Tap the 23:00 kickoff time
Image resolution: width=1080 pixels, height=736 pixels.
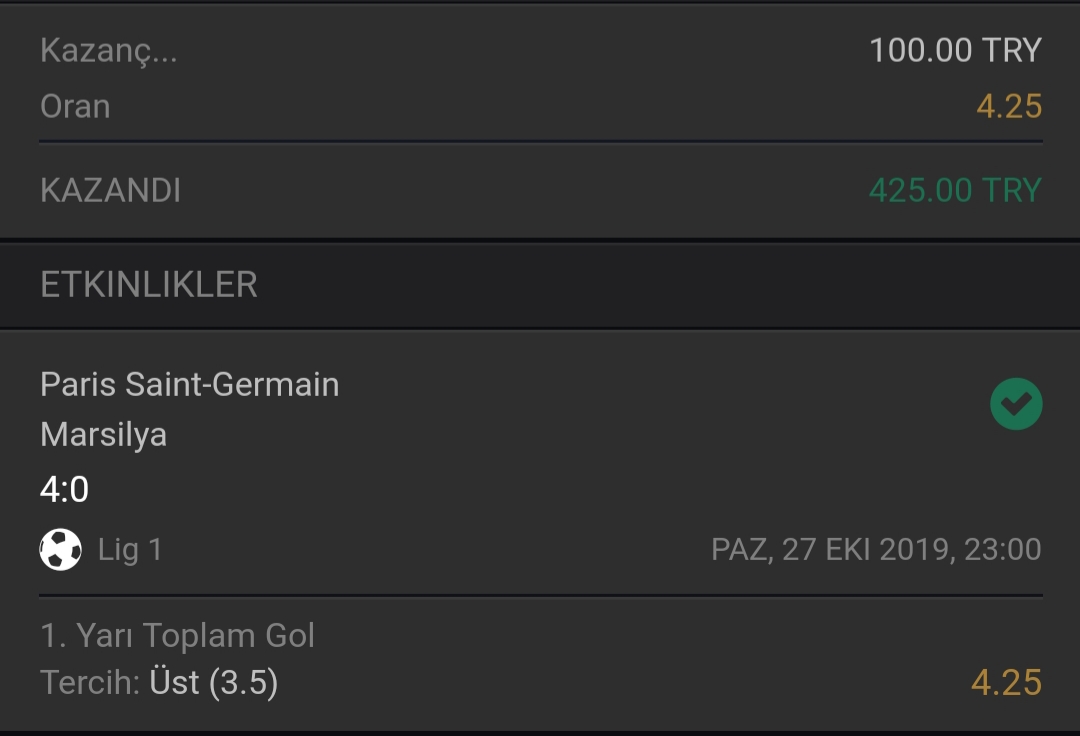coord(1002,549)
